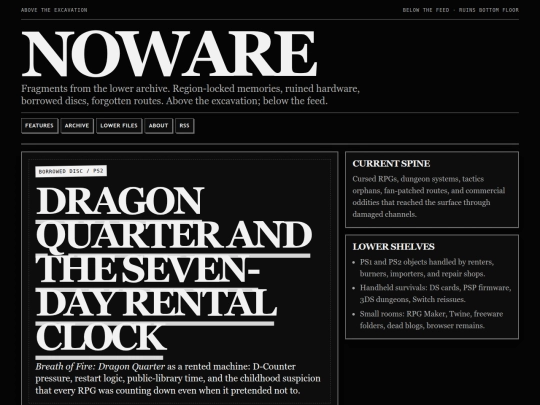This screenshot has height=405, width=540.
Task: Click the NOWARE site title
Action: tap(169, 54)
